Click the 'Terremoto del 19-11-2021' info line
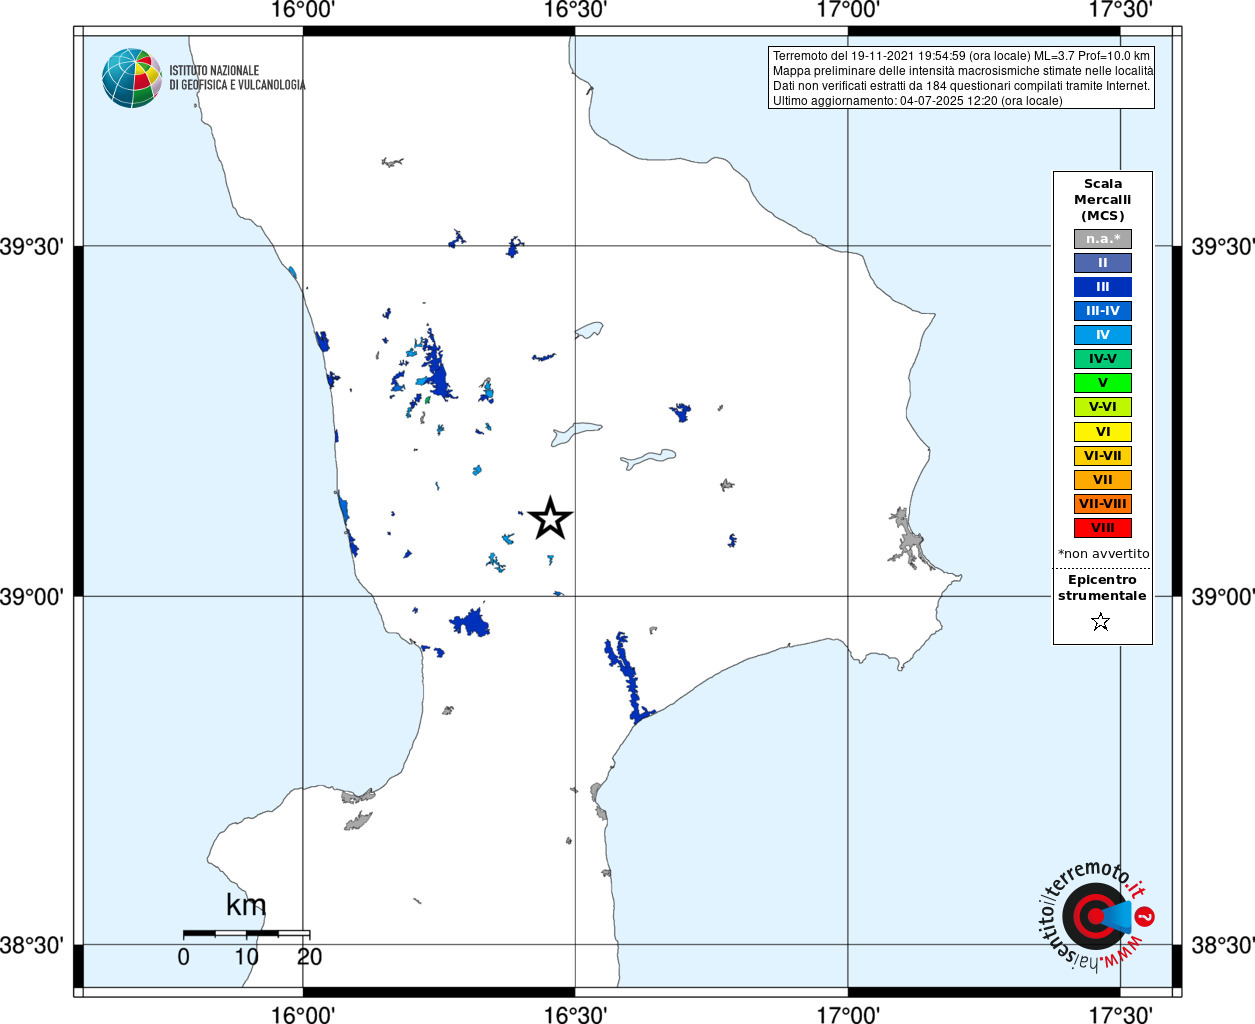 [961, 56]
